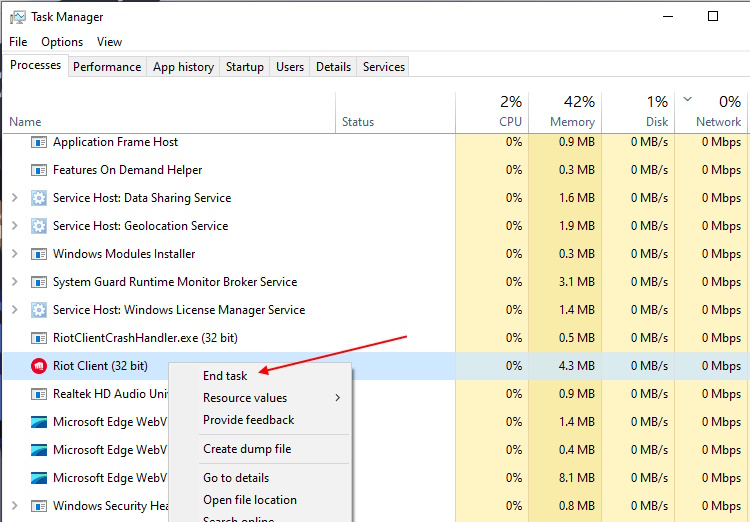
Task: Click the 4.3 MB memory value
Action: [x=576, y=366]
